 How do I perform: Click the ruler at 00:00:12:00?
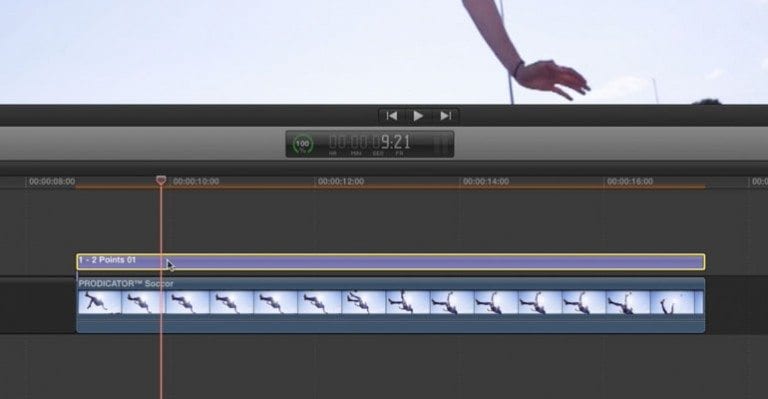point(341,181)
